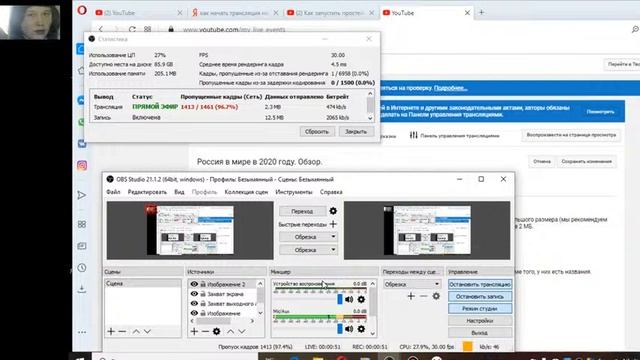This screenshot has width=640, height=360.
Task: Click Остановить запись button
Action: tap(480, 296)
